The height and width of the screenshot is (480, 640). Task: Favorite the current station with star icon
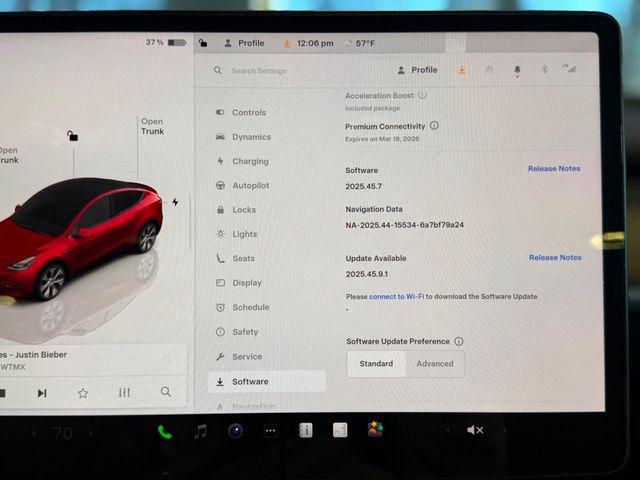83,393
